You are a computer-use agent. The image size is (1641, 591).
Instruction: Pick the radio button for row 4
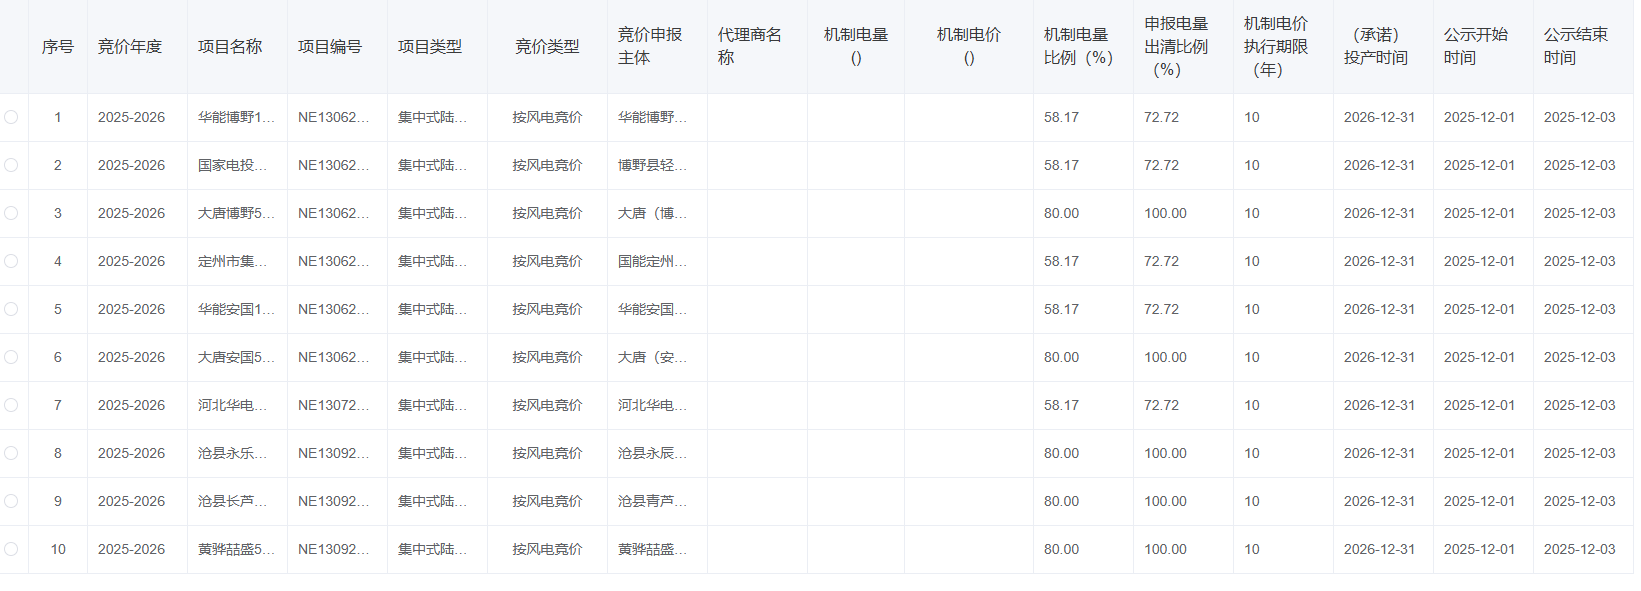[11, 261]
